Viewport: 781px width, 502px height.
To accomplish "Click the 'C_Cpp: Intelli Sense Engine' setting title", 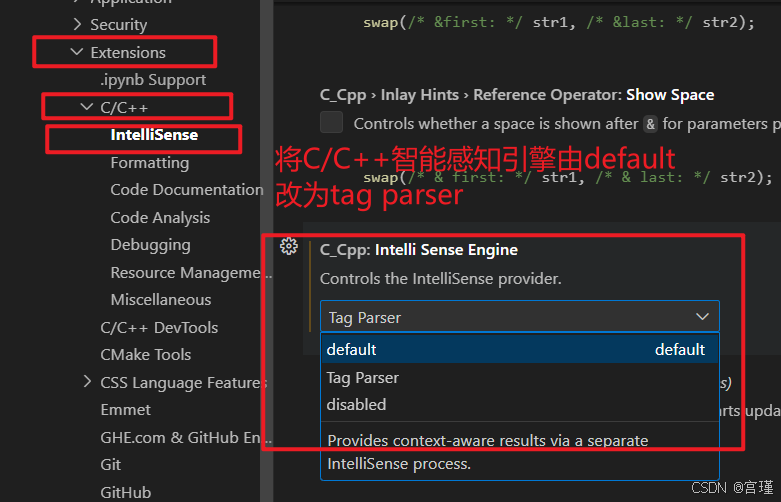I will pyautogui.click(x=418, y=250).
